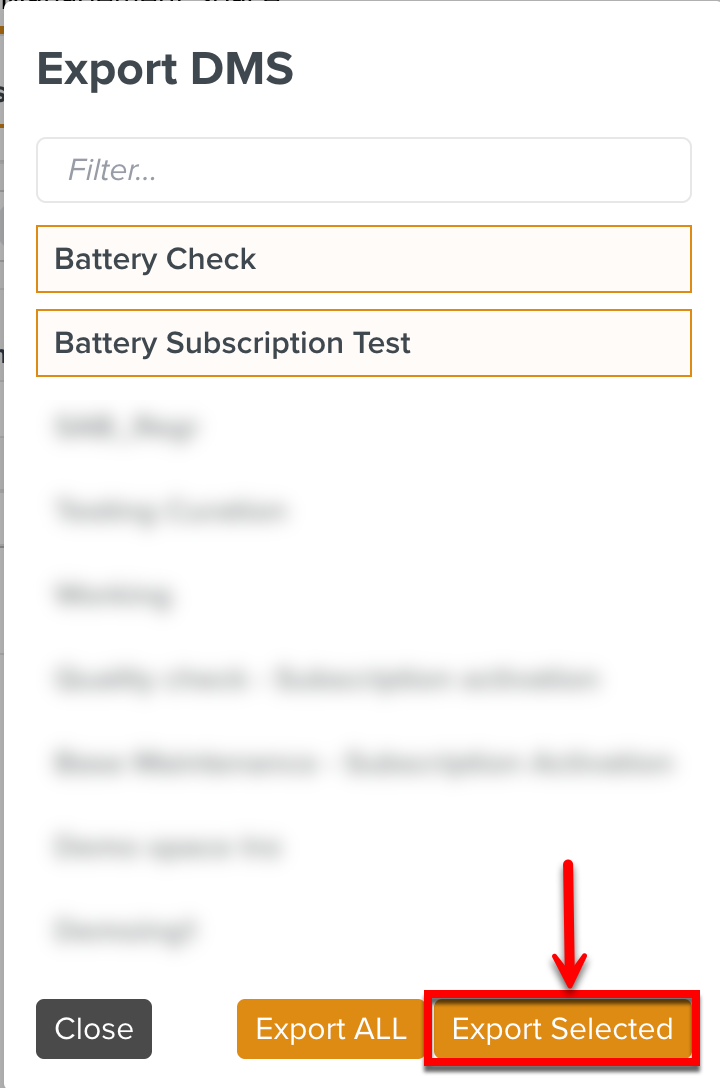Click the Filter search field
The width and height of the screenshot is (720, 1088).
pyautogui.click(x=364, y=170)
